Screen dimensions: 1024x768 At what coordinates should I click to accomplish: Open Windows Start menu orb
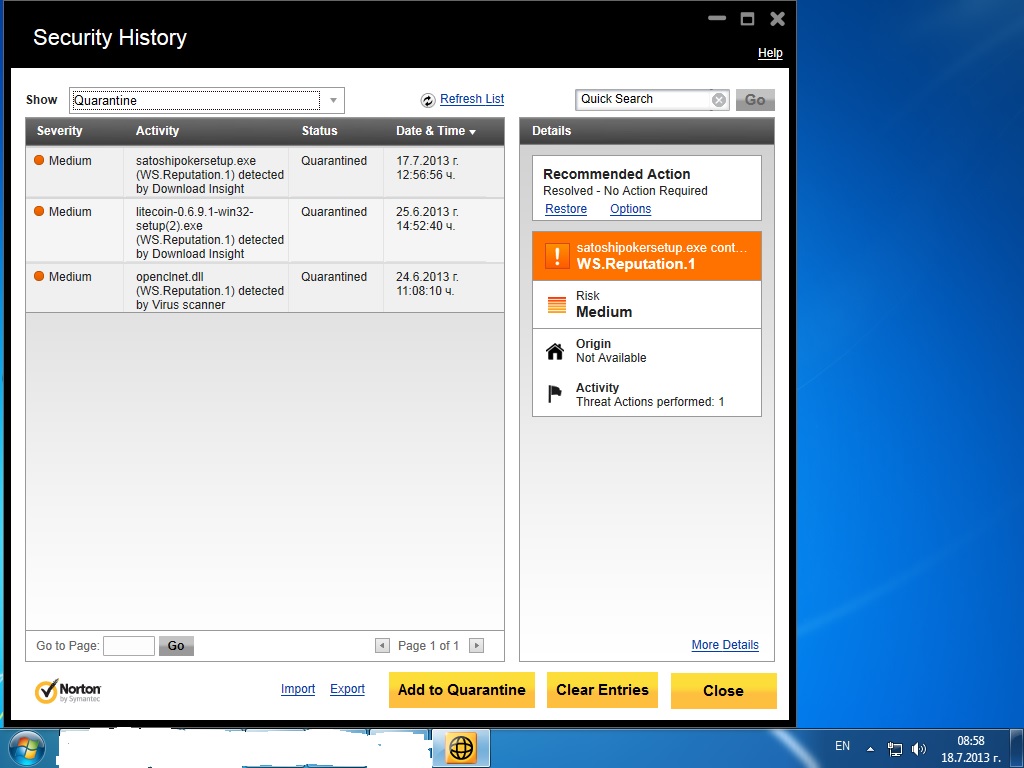[27, 748]
